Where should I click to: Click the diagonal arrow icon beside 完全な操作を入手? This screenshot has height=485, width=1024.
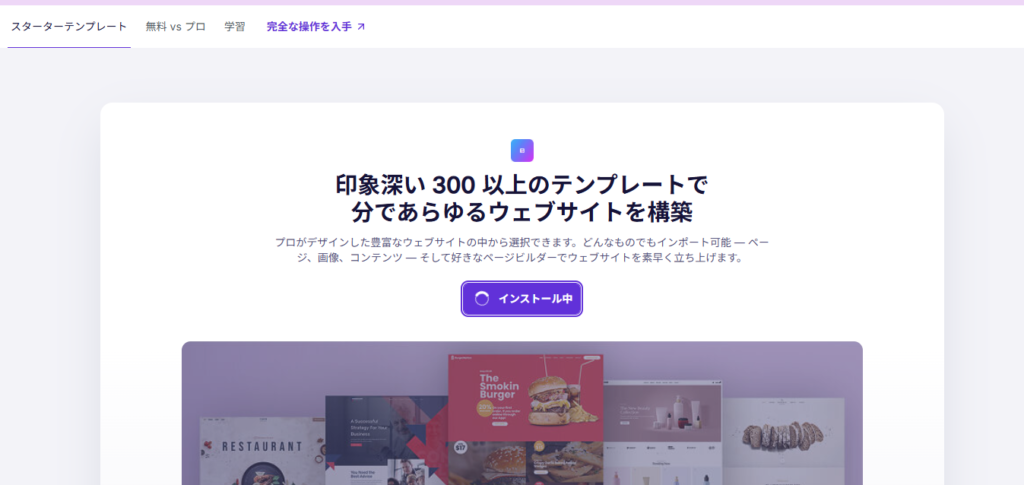(x=361, y=27)
